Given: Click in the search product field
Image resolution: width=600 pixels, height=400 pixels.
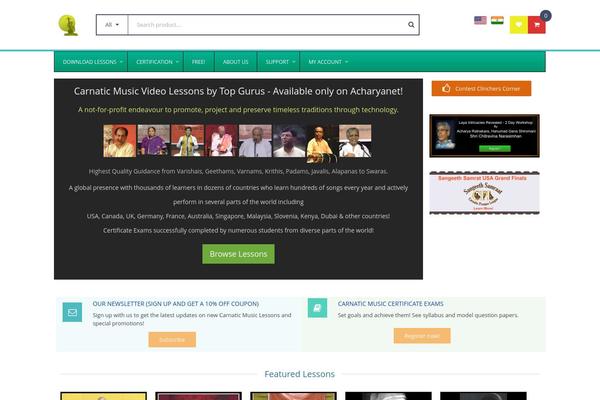Looking at the screenshot, I should click(x=268, y=25).
